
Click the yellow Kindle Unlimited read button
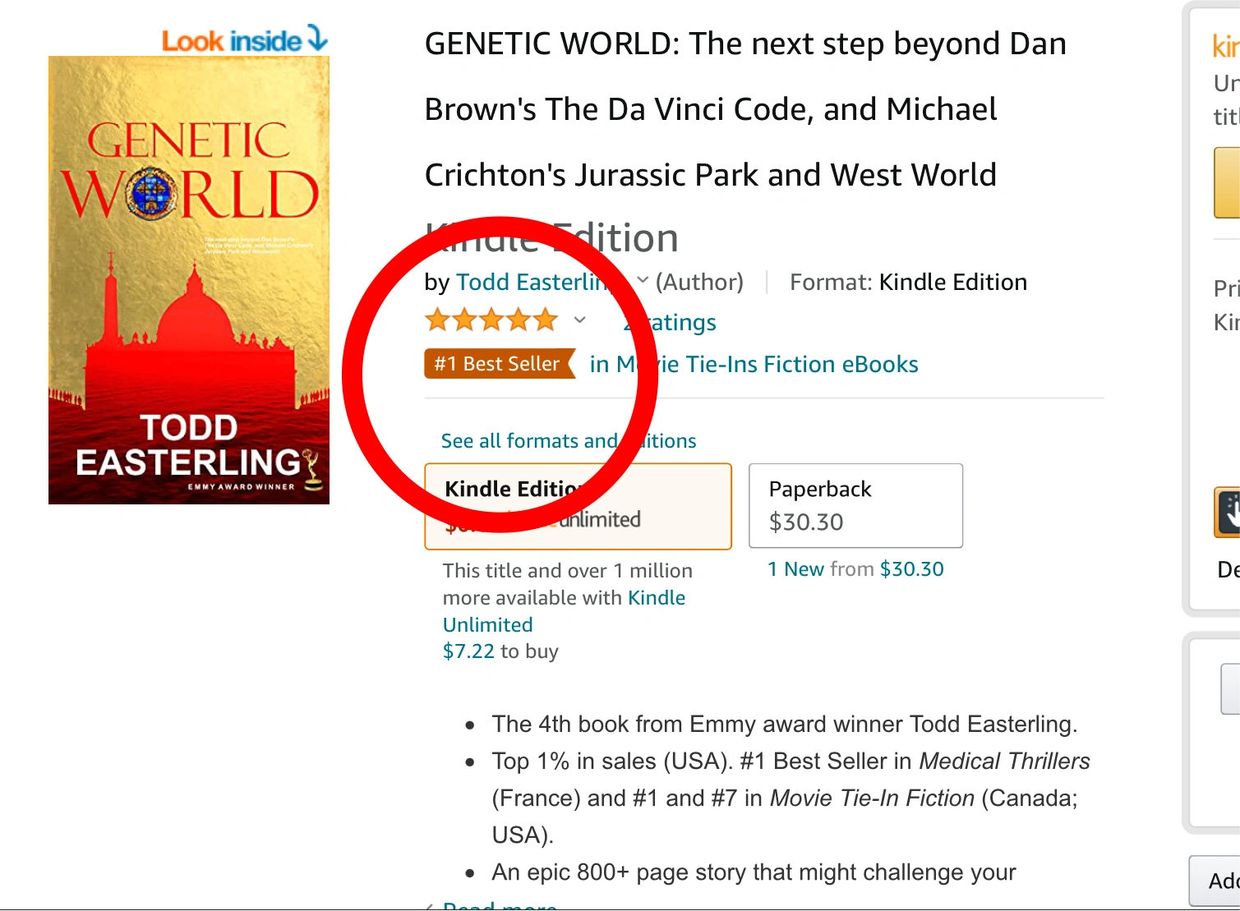pos(1227,182)
